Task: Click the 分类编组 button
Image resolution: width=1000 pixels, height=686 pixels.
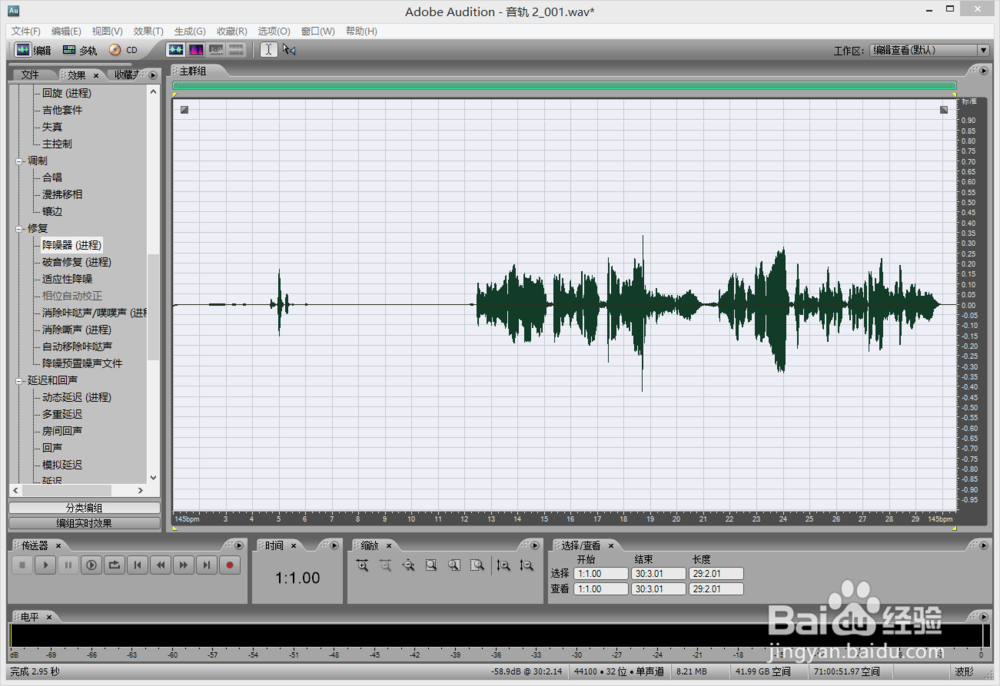Action: tap(84, 507)
